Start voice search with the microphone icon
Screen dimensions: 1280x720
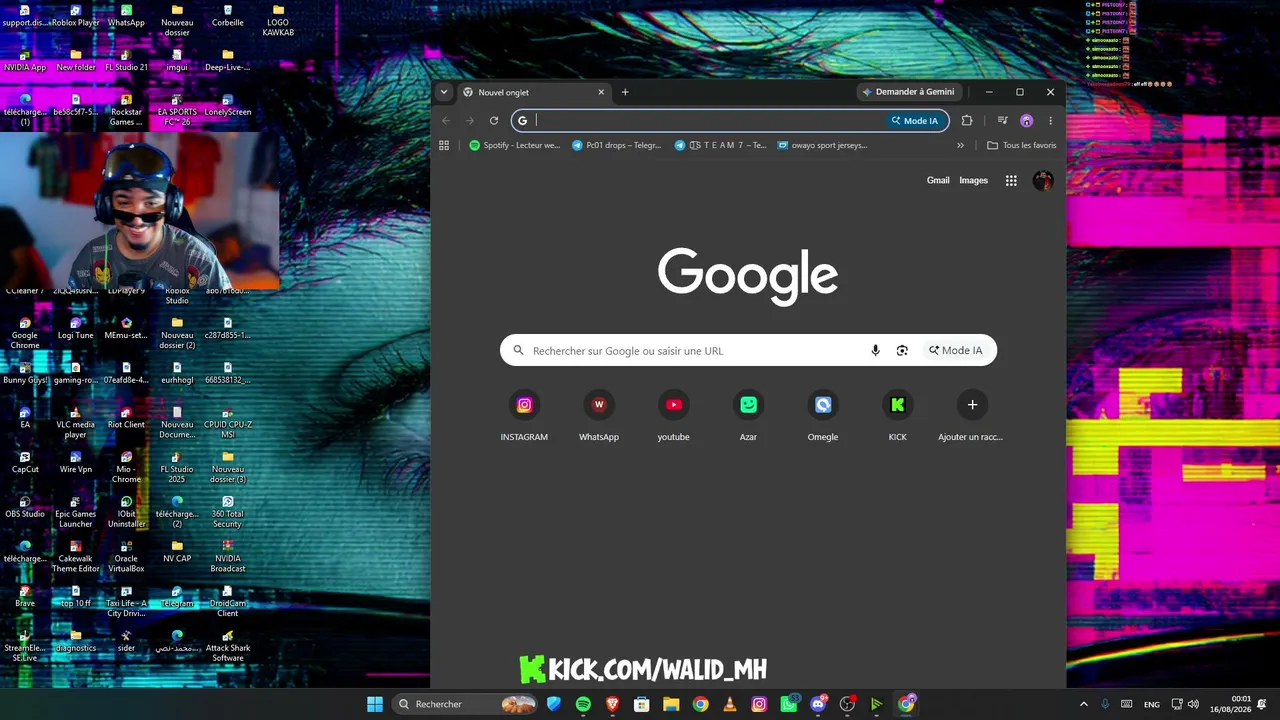tap(876, 350)
